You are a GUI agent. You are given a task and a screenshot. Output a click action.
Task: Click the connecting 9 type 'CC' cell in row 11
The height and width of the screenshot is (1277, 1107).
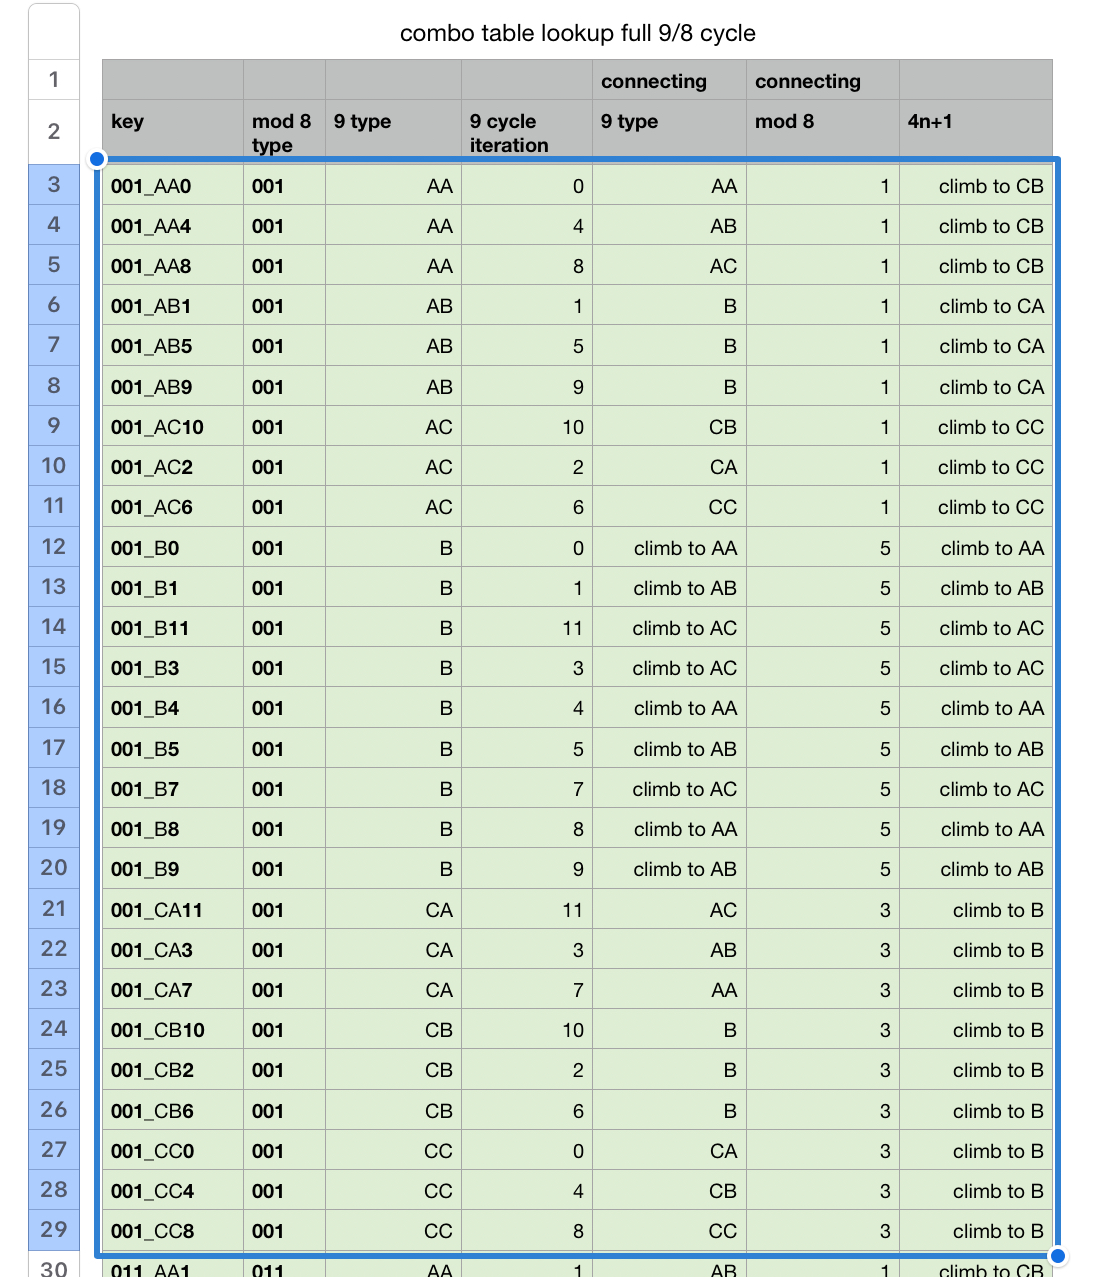[x=722, y=507]
